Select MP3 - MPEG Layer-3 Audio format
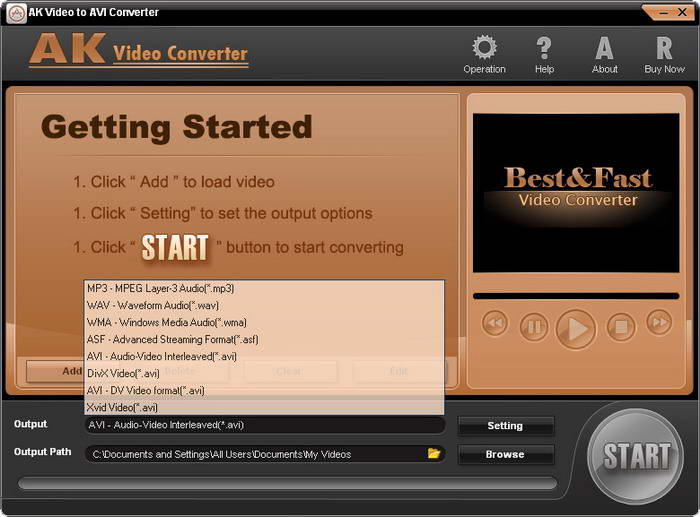This screenshot has height=517, width=700. (264, 288)
